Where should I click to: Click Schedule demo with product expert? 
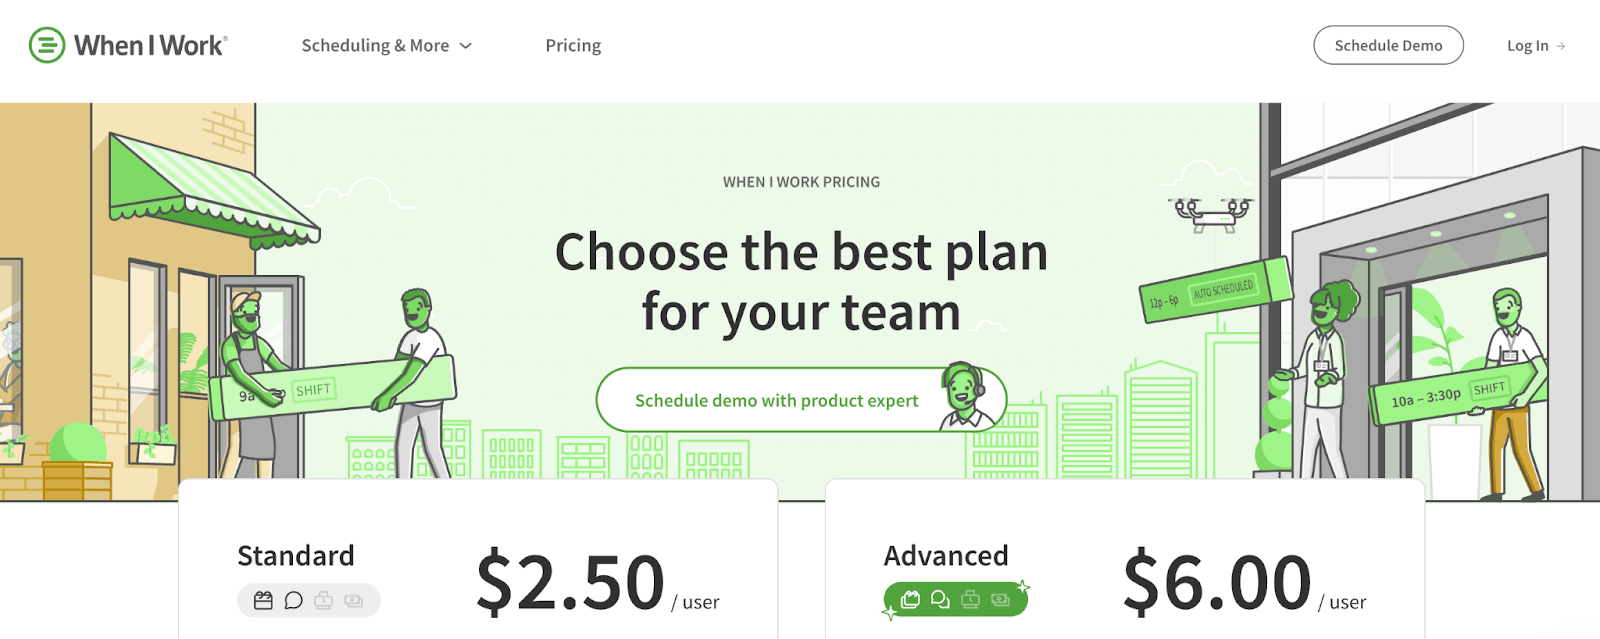tap(776, 400)
